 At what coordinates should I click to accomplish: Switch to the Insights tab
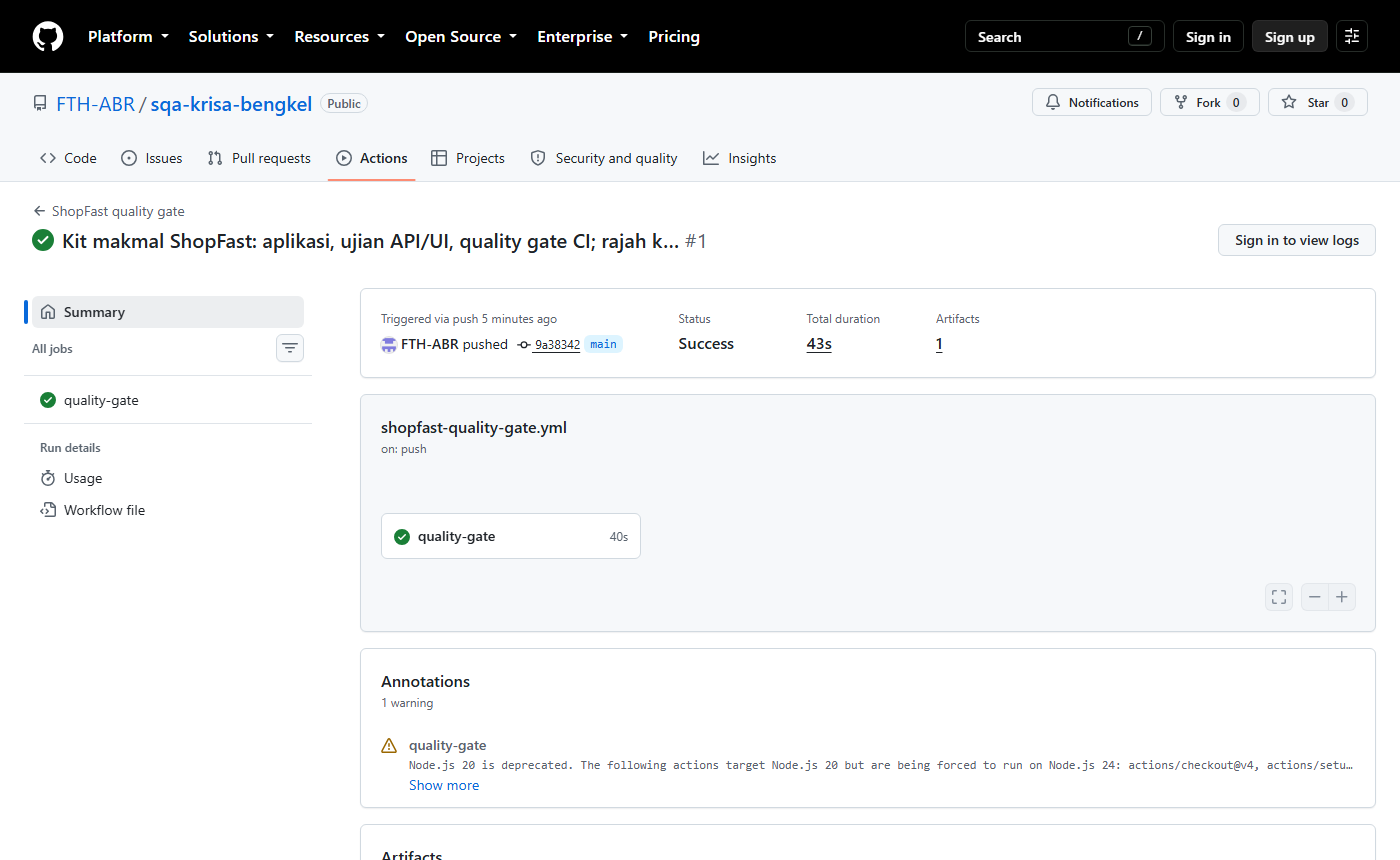740,158
